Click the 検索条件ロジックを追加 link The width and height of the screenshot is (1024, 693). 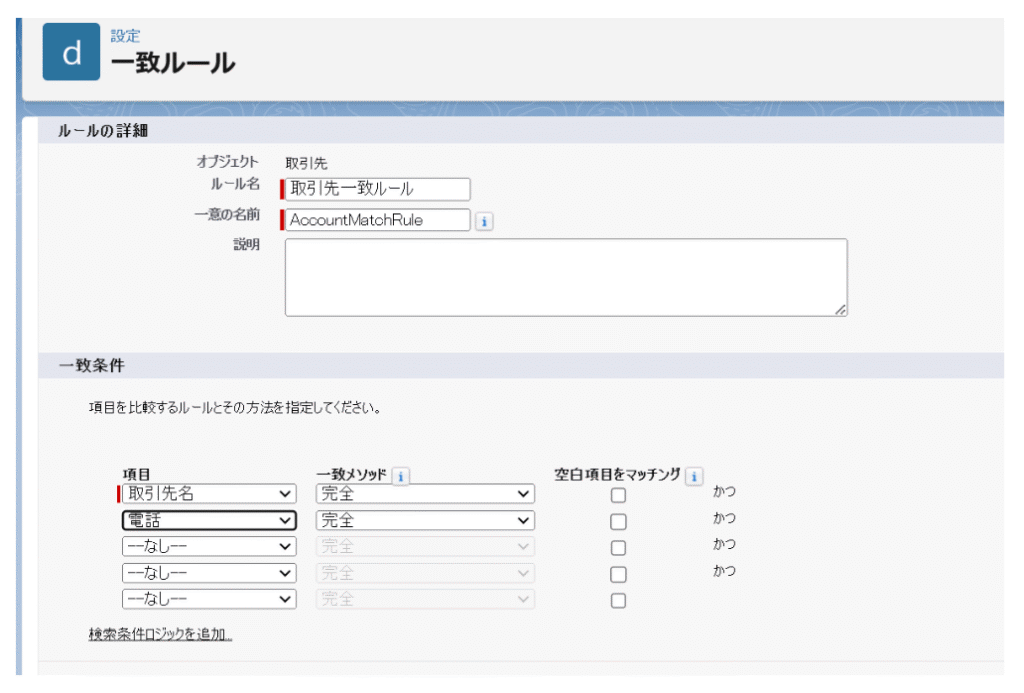click(160, 635)
